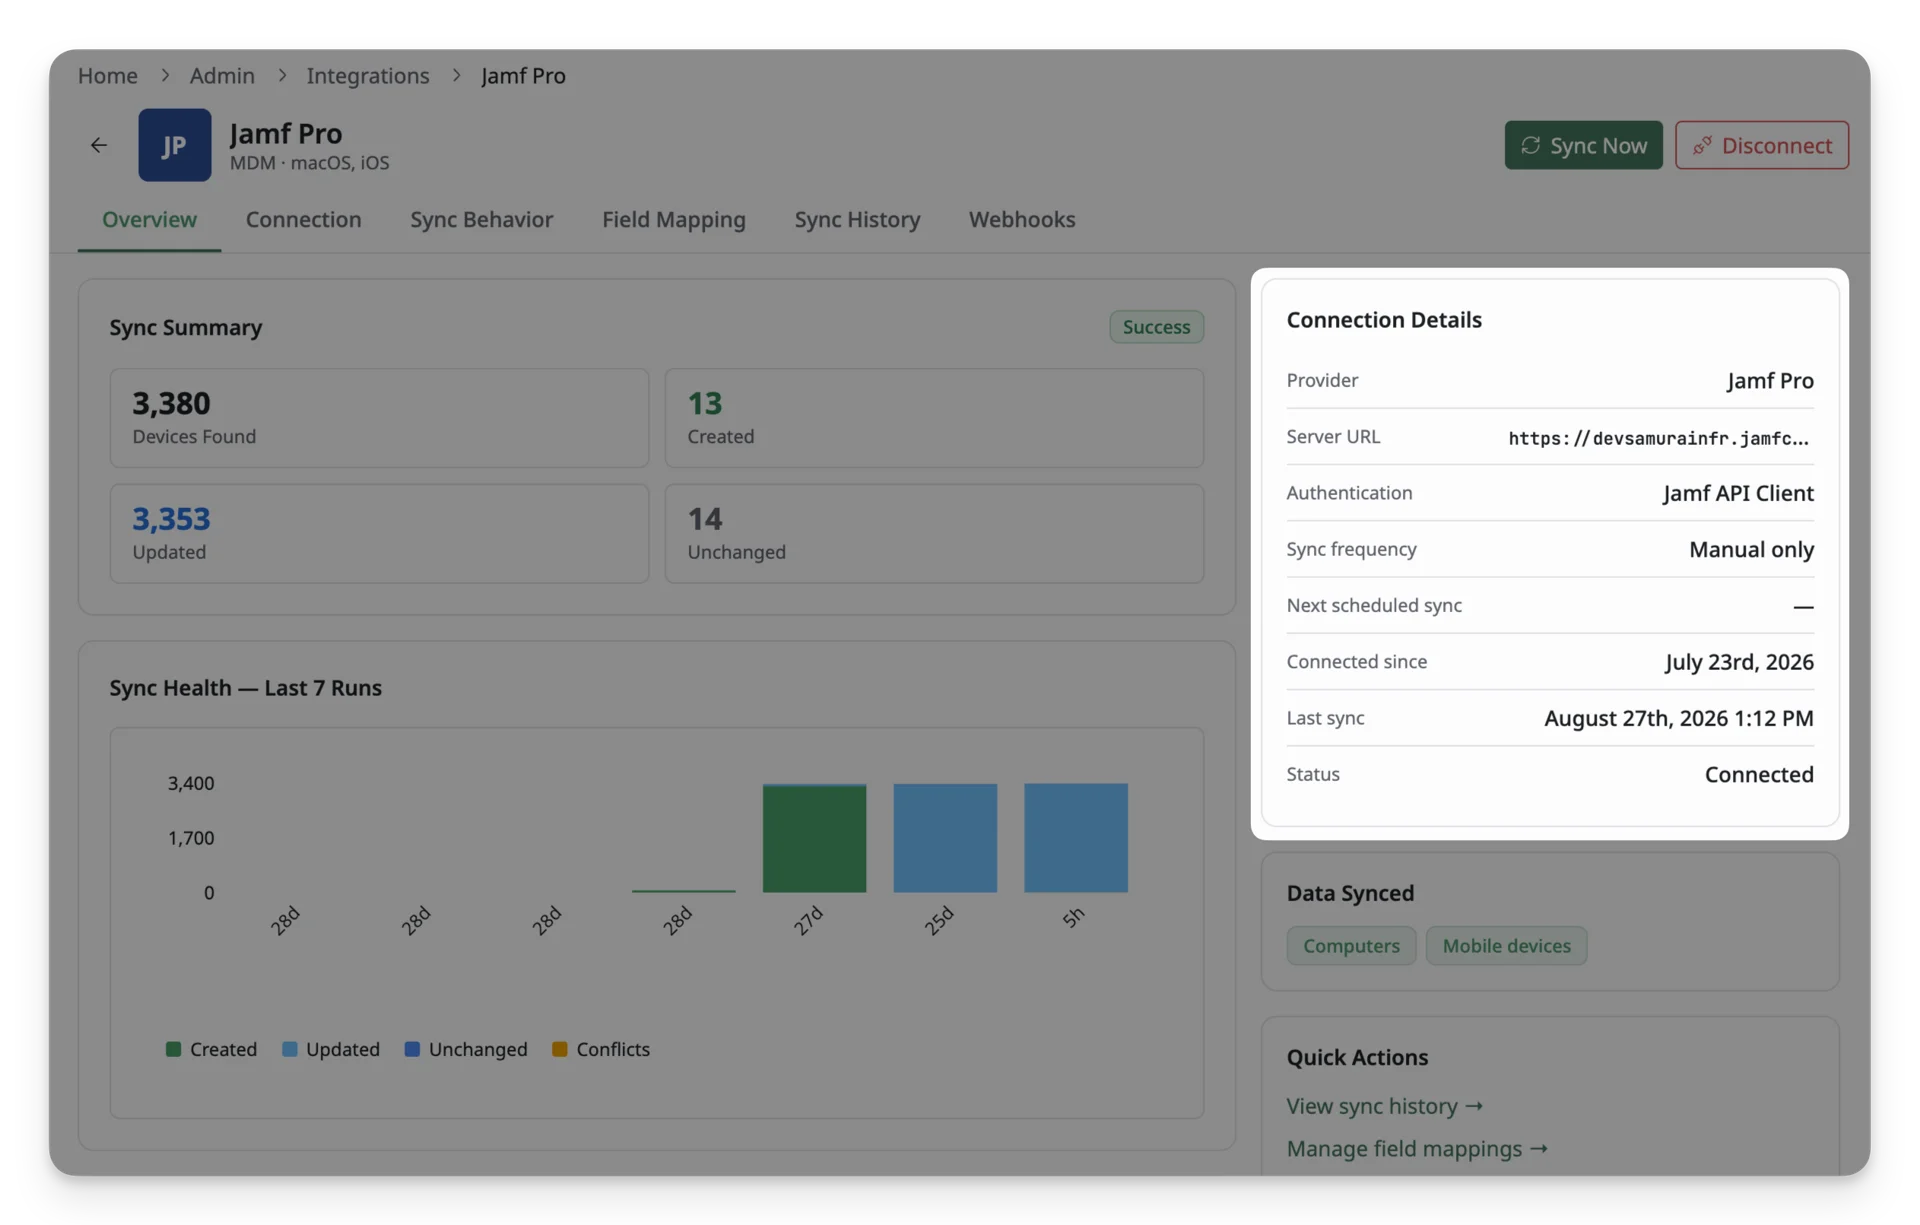Select the Overview tab

pyautogui.click(x=149, y=219)
